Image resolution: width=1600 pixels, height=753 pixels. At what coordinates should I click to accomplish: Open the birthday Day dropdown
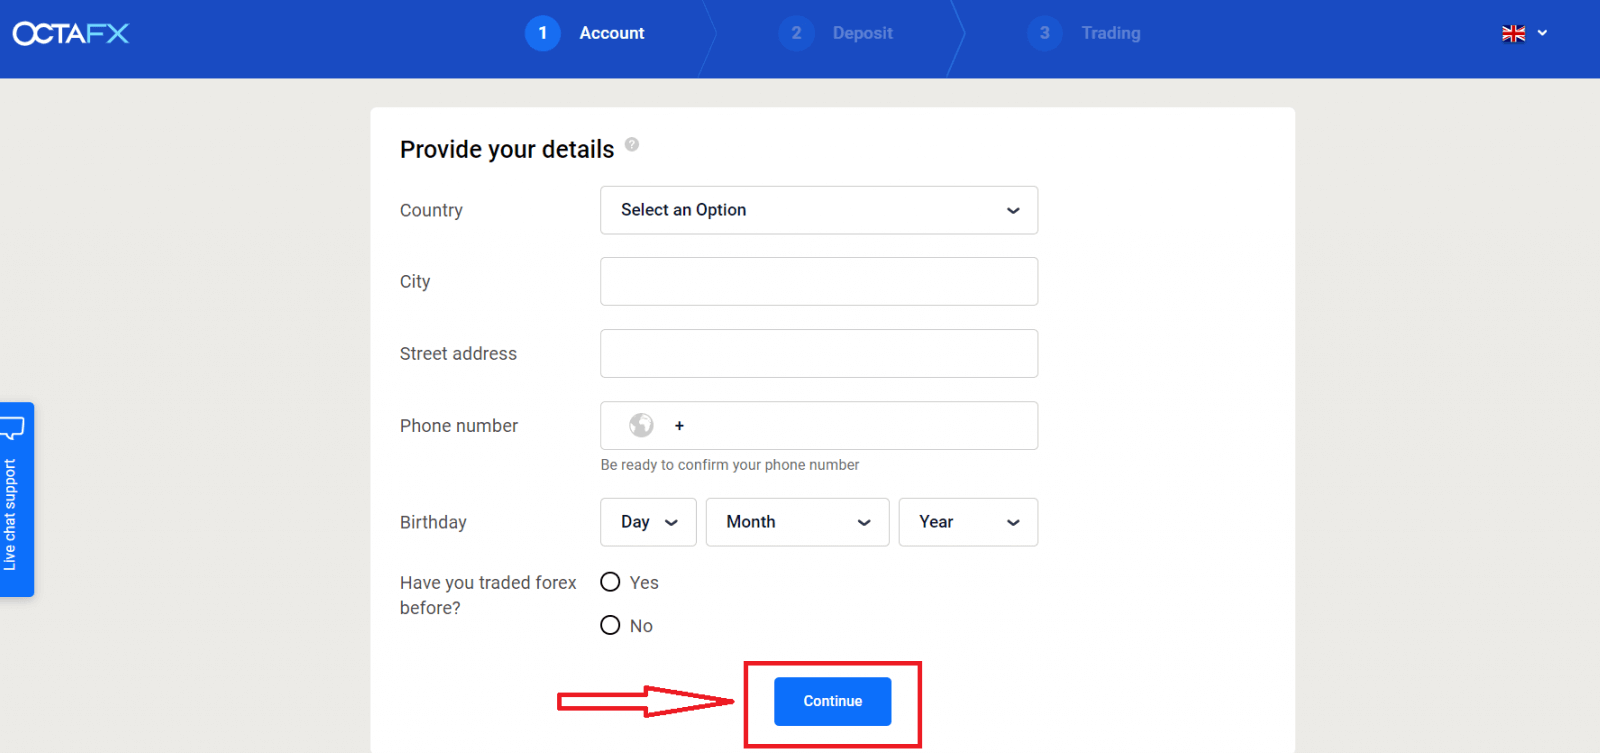tap(648, 522)
